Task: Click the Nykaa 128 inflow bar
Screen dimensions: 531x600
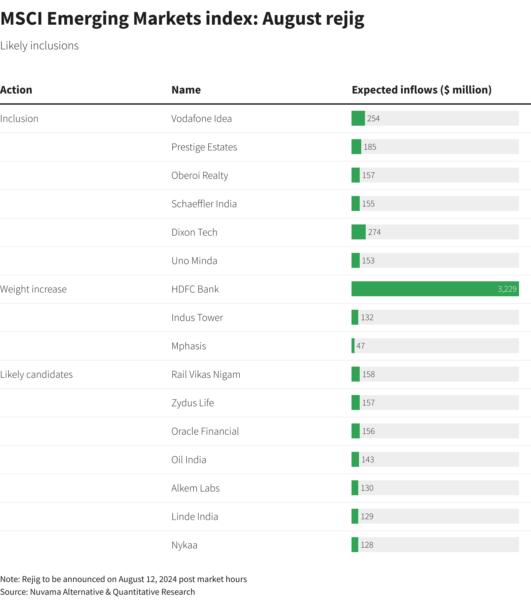Action: (355, 545)
